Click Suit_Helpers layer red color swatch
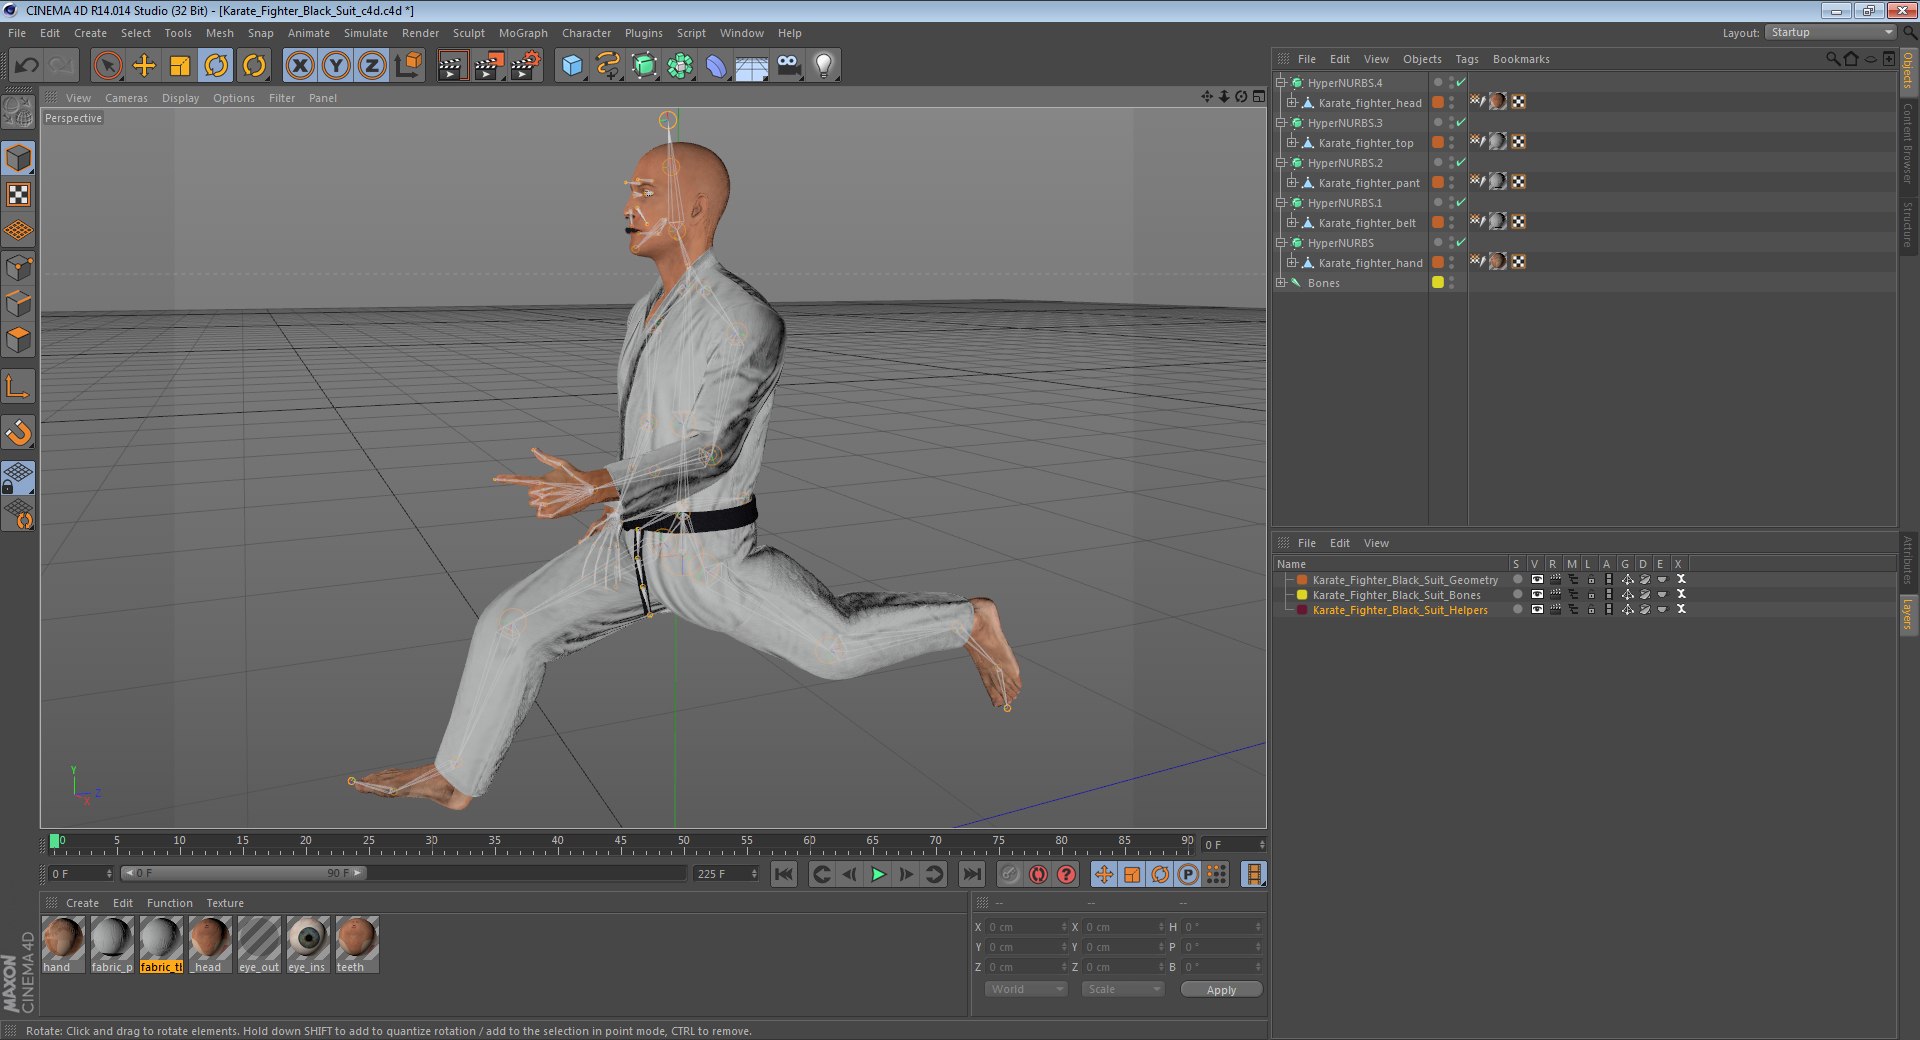The width and height of the screenshot is (1920, 1040). 1302,609
